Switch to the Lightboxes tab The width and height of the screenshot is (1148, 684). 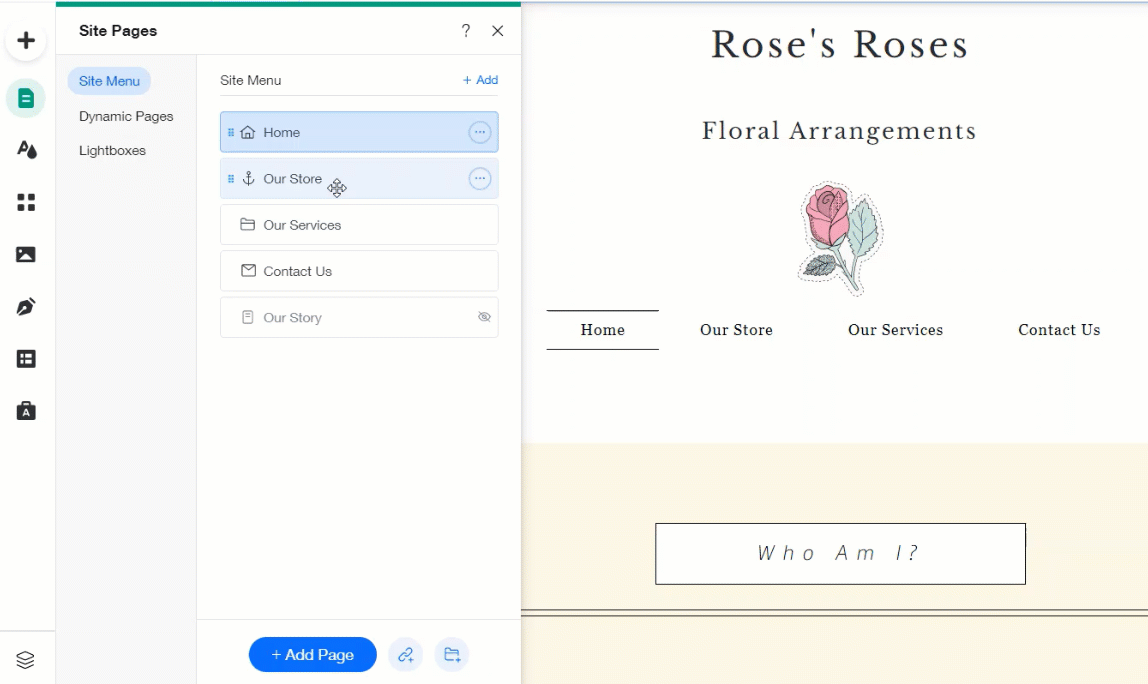coord(112,150)
